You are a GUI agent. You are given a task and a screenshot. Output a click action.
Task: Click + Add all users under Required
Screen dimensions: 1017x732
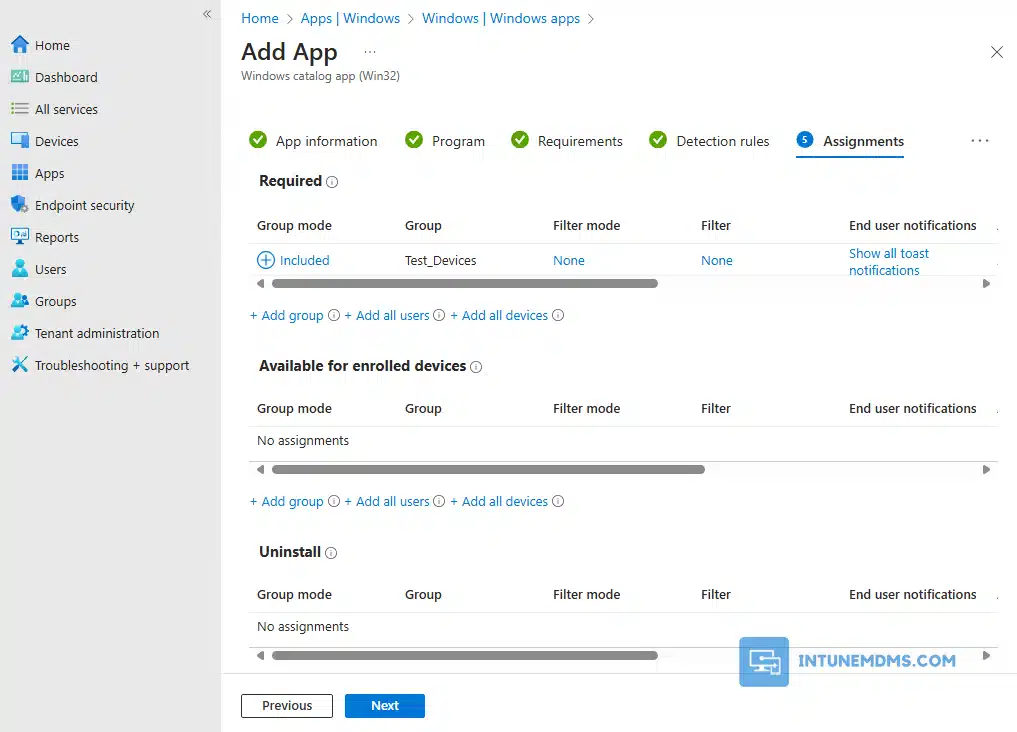387,315
